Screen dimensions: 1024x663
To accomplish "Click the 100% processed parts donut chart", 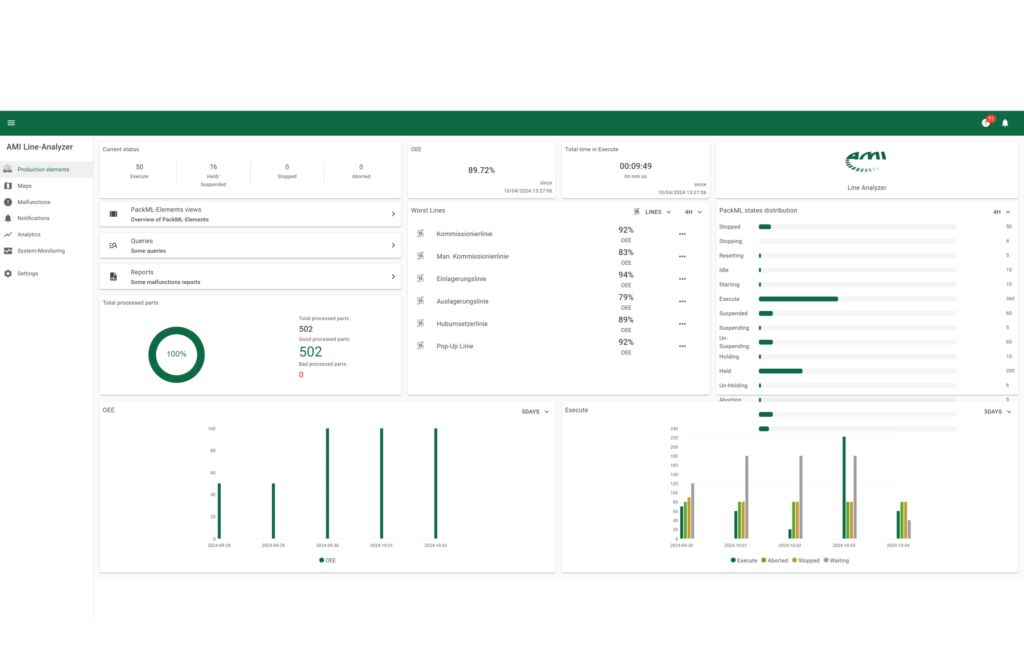I will [176, 354].
